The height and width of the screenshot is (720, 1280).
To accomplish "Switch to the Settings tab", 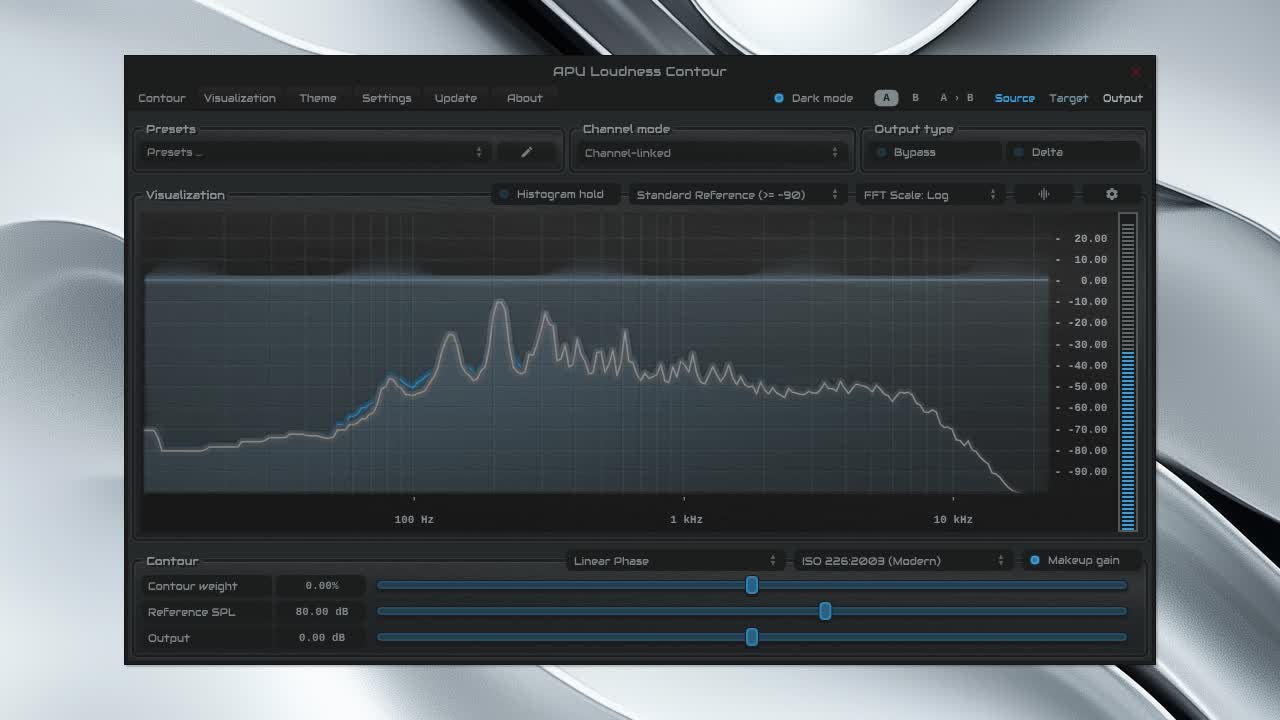I will click(386, 98).
